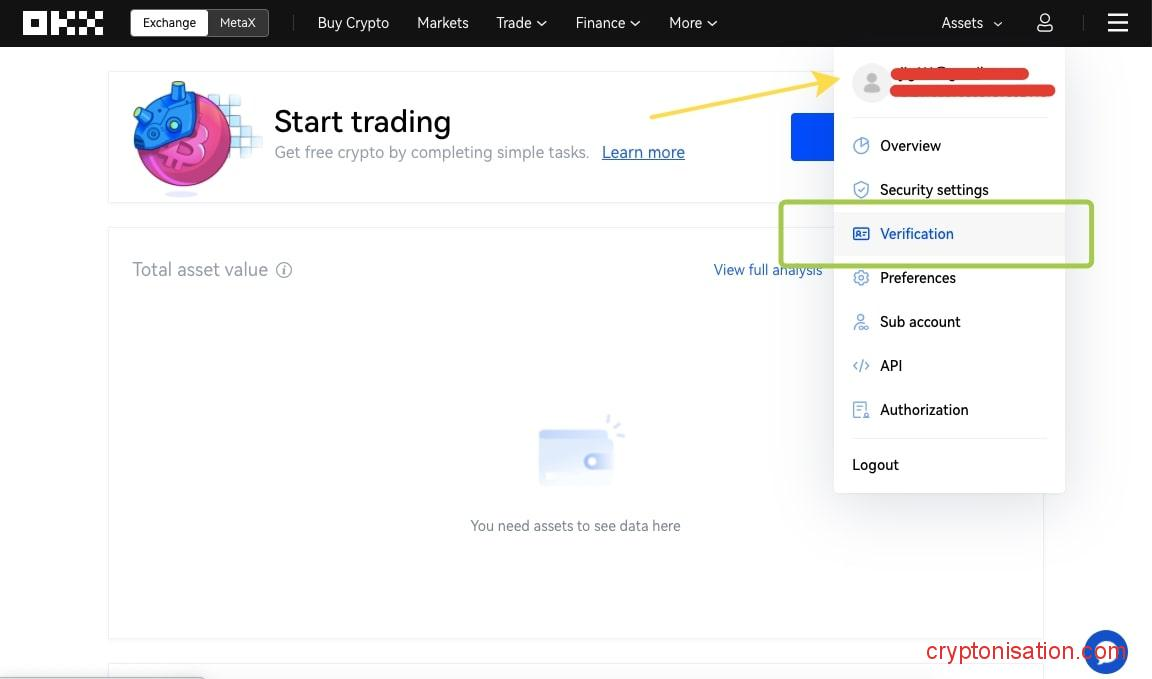The image size is (1152, 679).
Task: Expand the Trade dropdown menu
Action: [521, 23]
